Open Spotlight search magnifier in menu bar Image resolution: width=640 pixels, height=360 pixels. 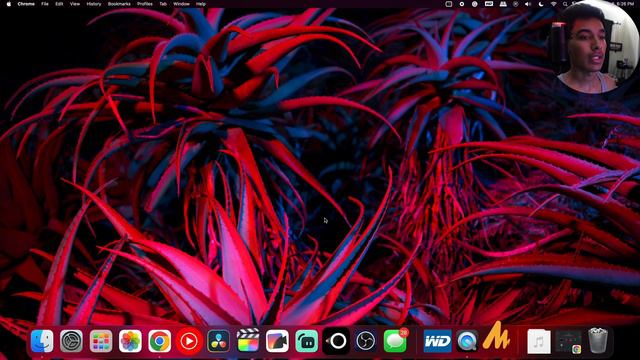coord(565,4)
